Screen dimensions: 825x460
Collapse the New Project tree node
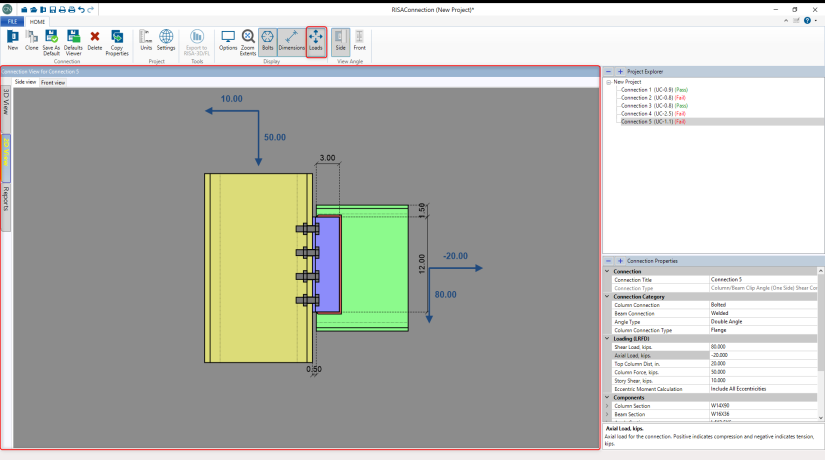pos(608,82)
